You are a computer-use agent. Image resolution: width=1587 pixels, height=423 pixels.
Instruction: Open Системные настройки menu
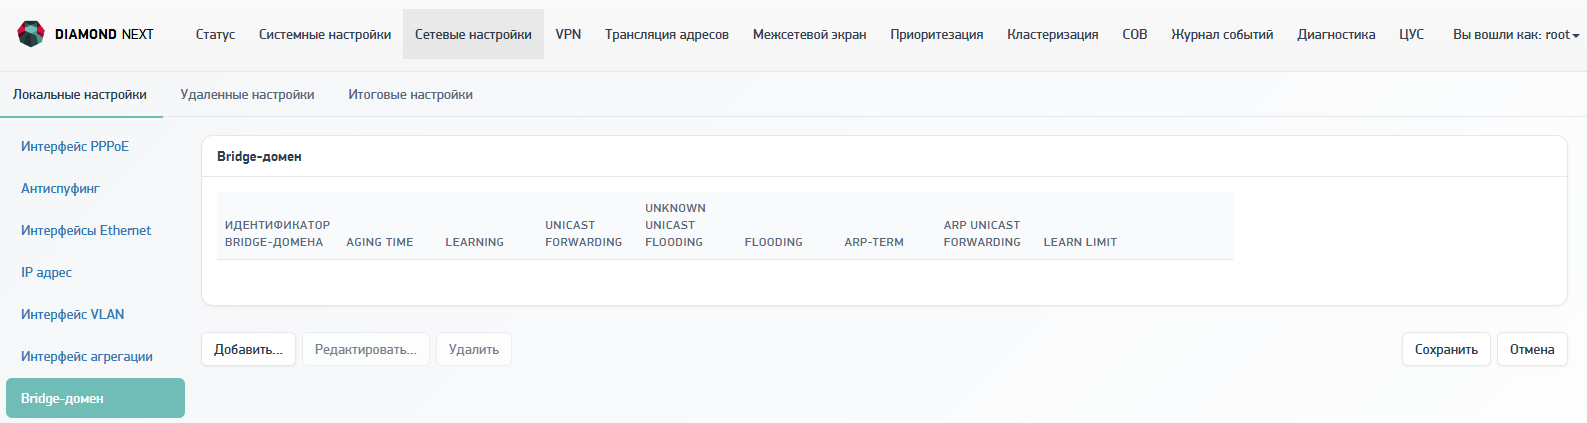click(x=325, y=34)
